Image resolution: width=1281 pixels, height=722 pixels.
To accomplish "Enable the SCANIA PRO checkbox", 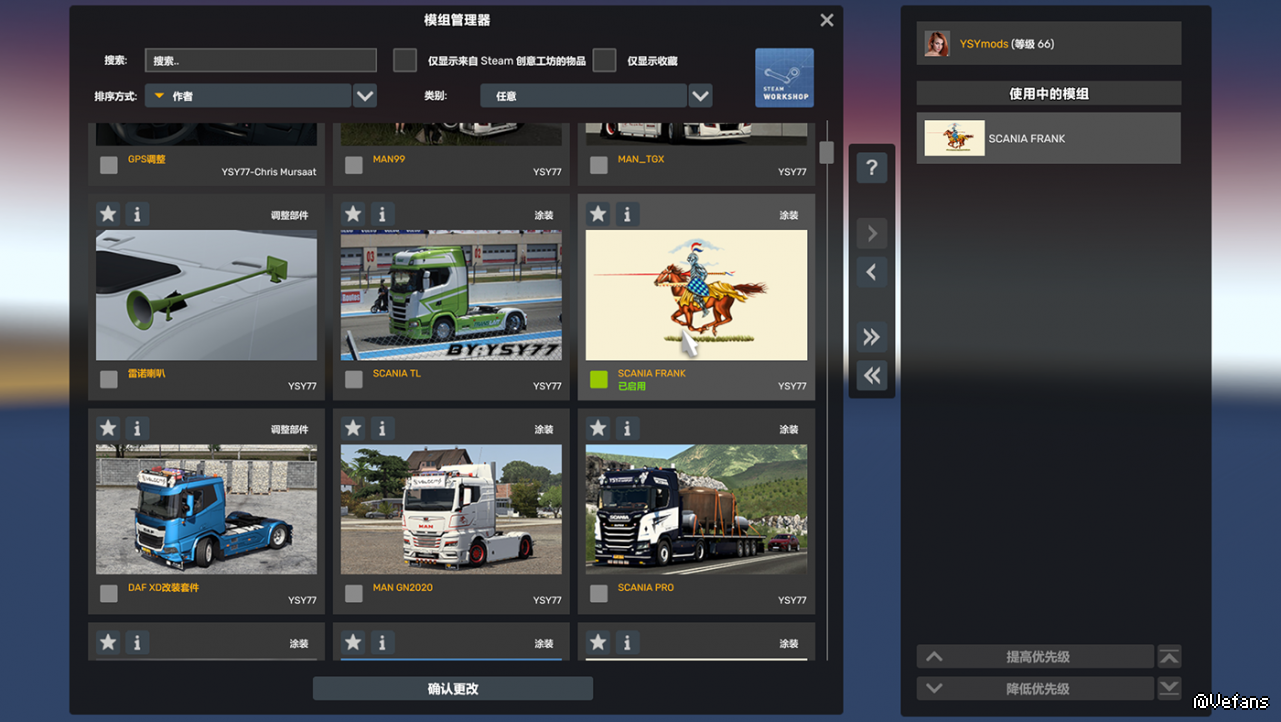I will [x=599, y=594].
